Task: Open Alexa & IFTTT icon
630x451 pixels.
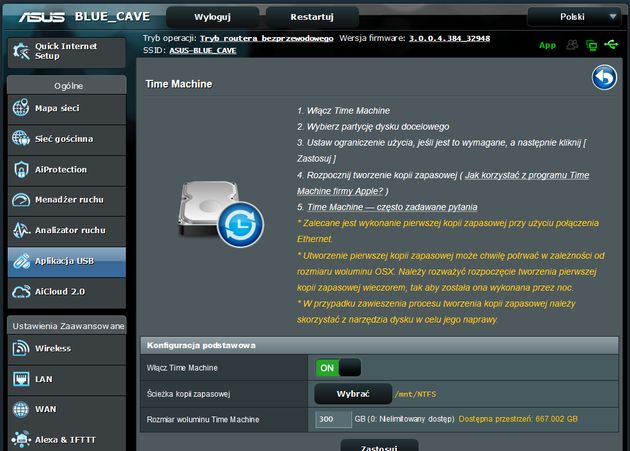Action: (x=21, y=439)
